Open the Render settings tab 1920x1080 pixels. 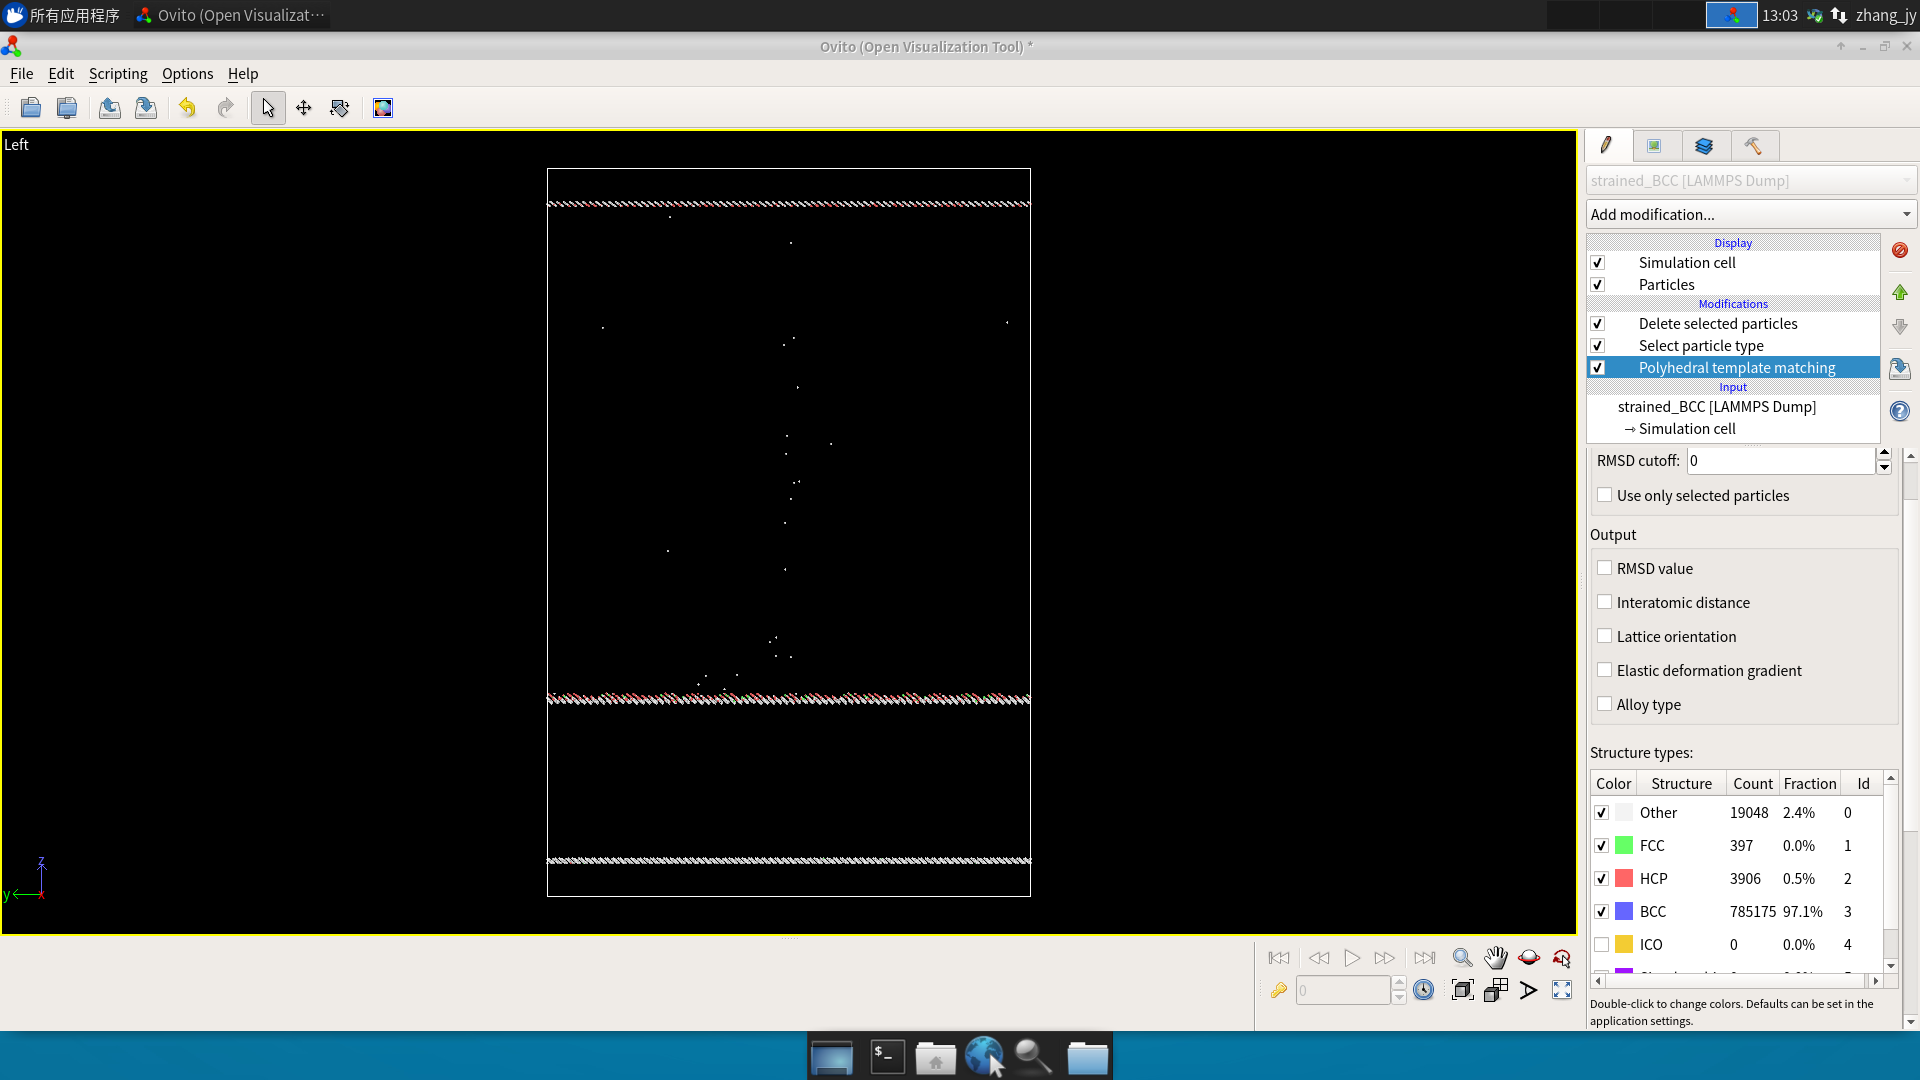tap(1655, 146)
